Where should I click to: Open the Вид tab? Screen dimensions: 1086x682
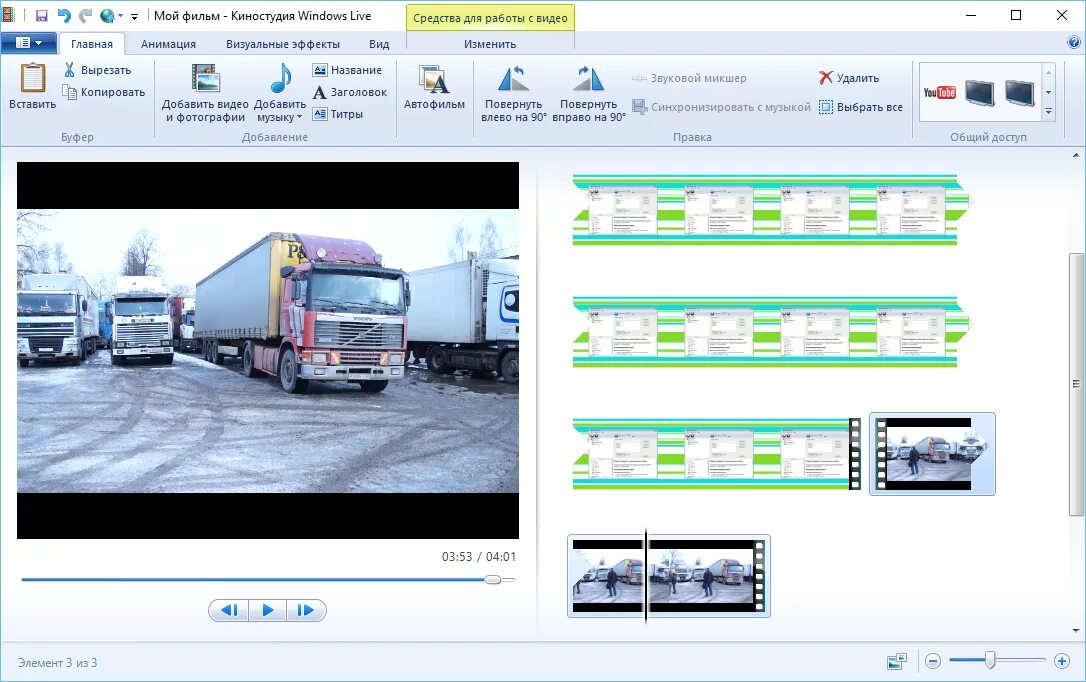[x=379, y=44]
